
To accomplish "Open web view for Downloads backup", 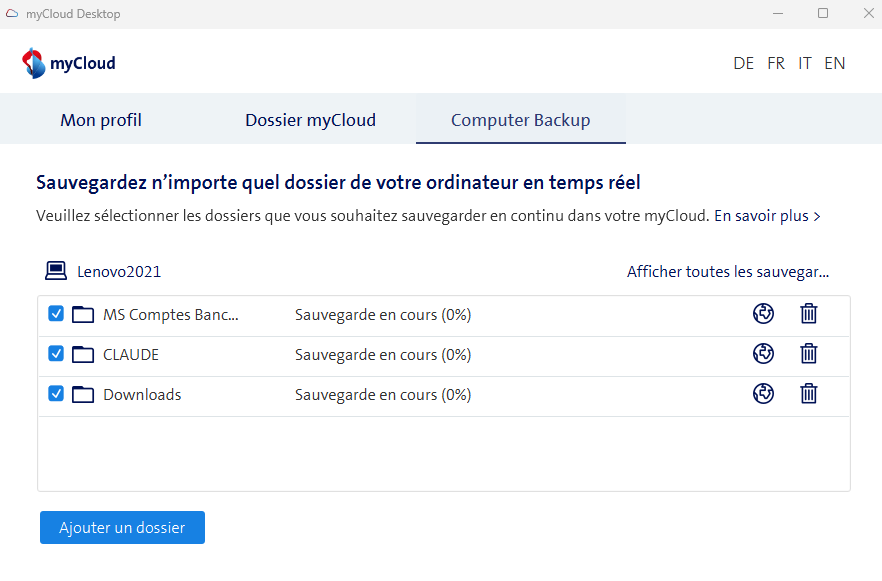I will coord(763,394).
